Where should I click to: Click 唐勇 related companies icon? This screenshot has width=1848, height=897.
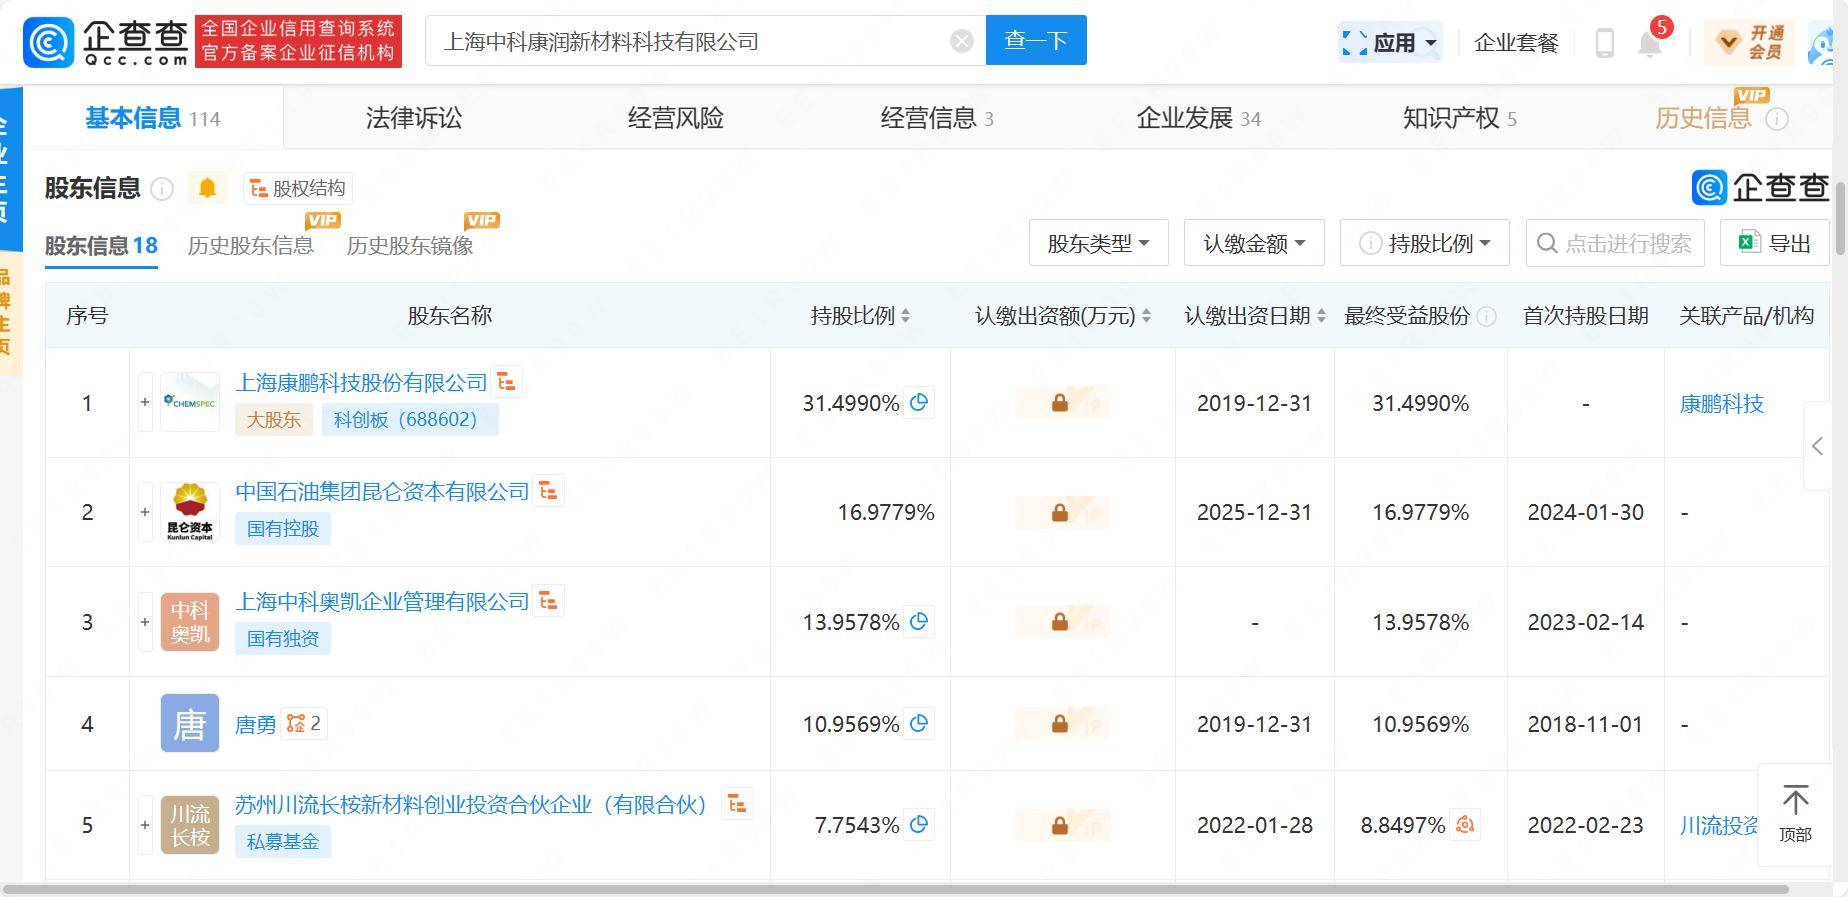point(303,723)
